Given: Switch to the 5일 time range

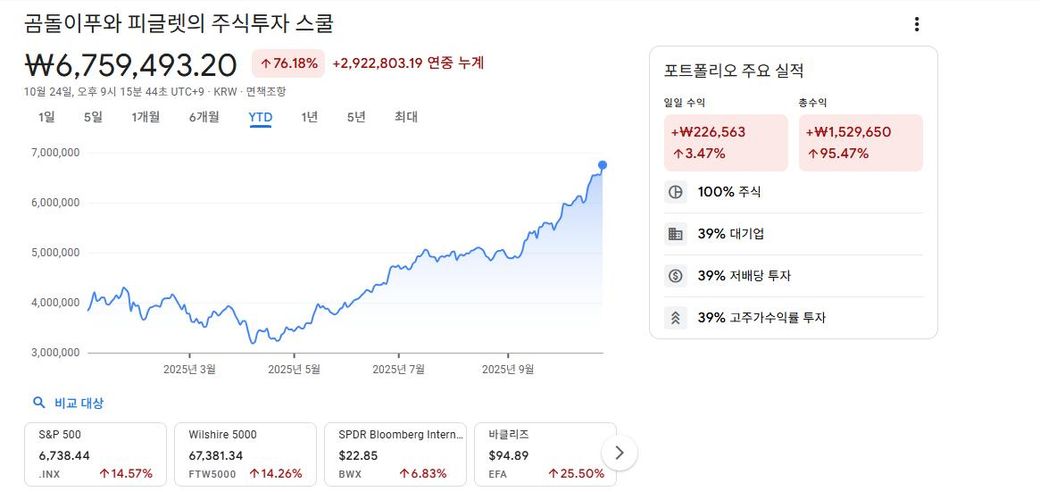Looking at the screenshot, I should (x=93, y=117).
